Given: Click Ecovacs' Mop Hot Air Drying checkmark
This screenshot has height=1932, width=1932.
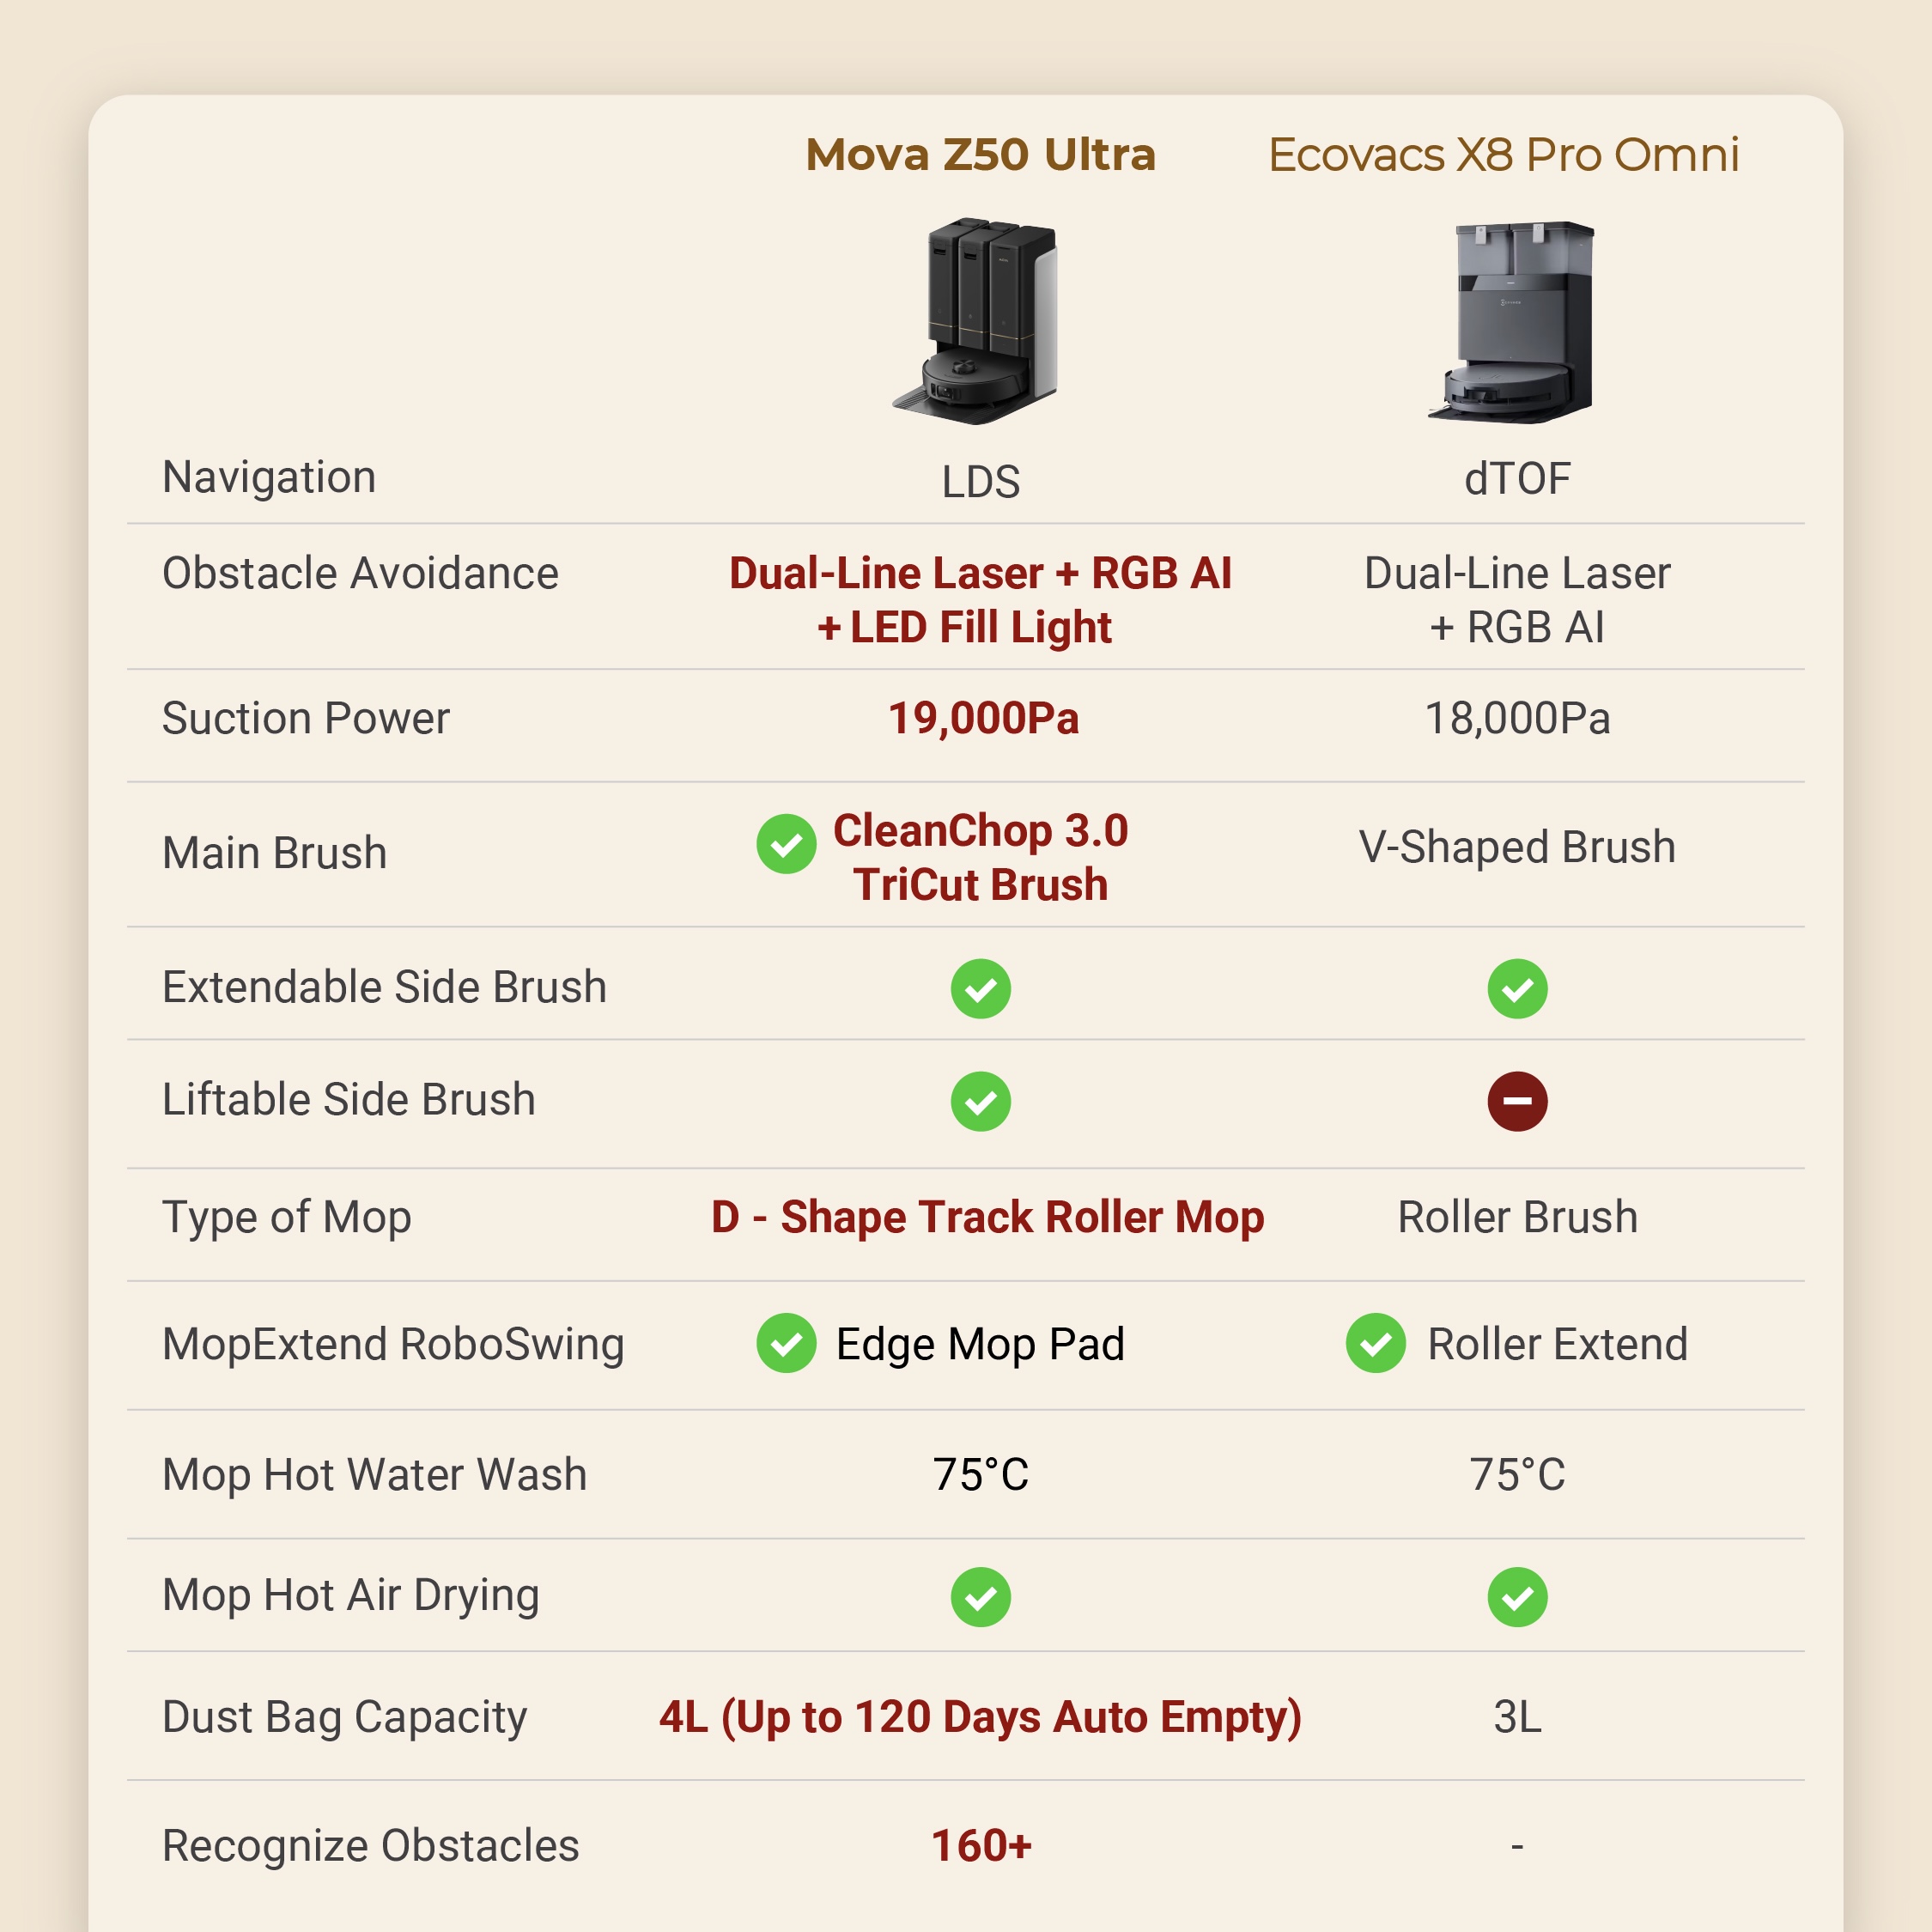Looking at the screenshot, I should (x=1517, y=1597).
